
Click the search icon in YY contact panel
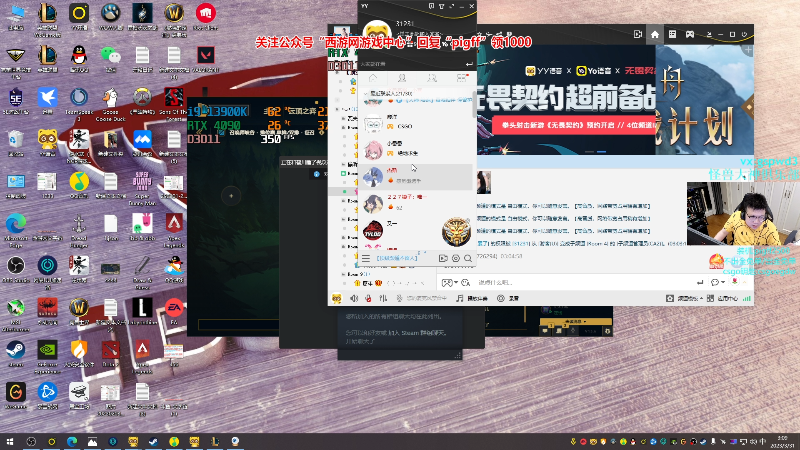point(468,259)
